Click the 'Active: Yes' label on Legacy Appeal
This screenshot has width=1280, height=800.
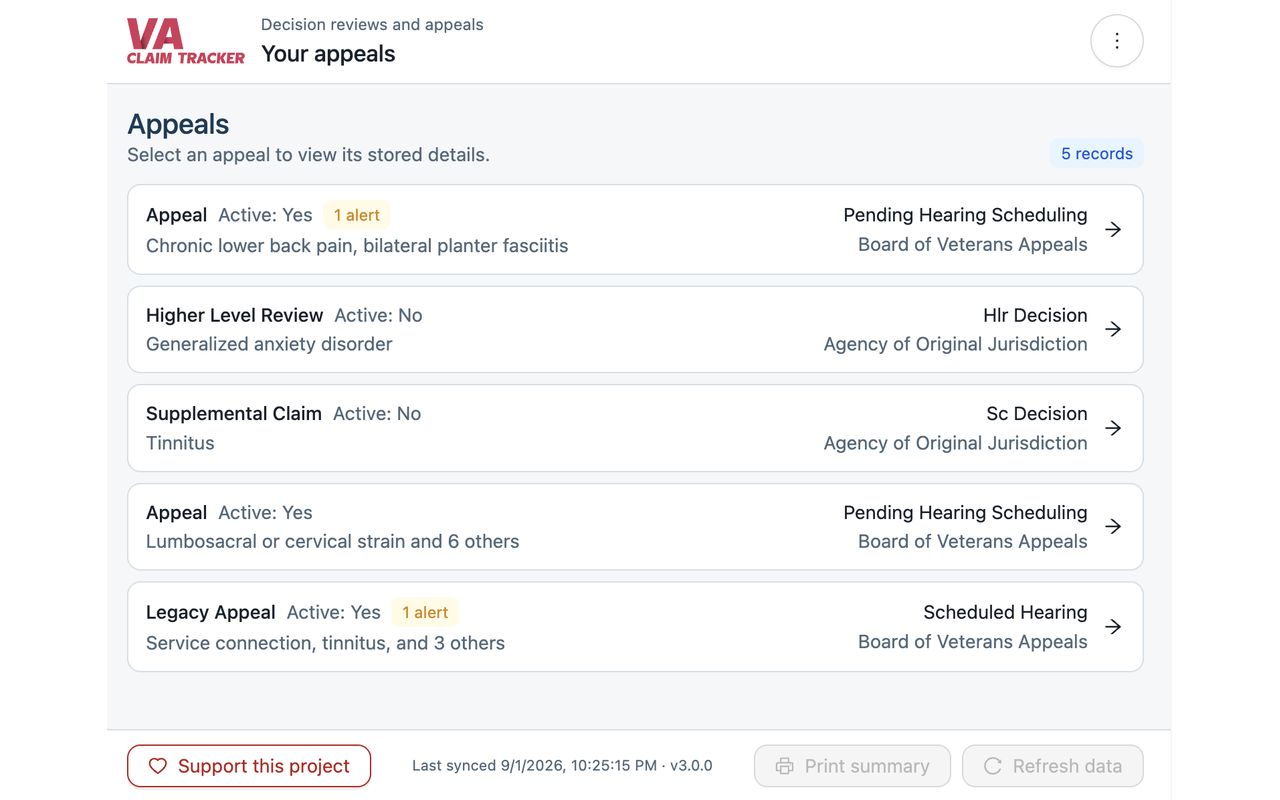[x=334, y=612]
